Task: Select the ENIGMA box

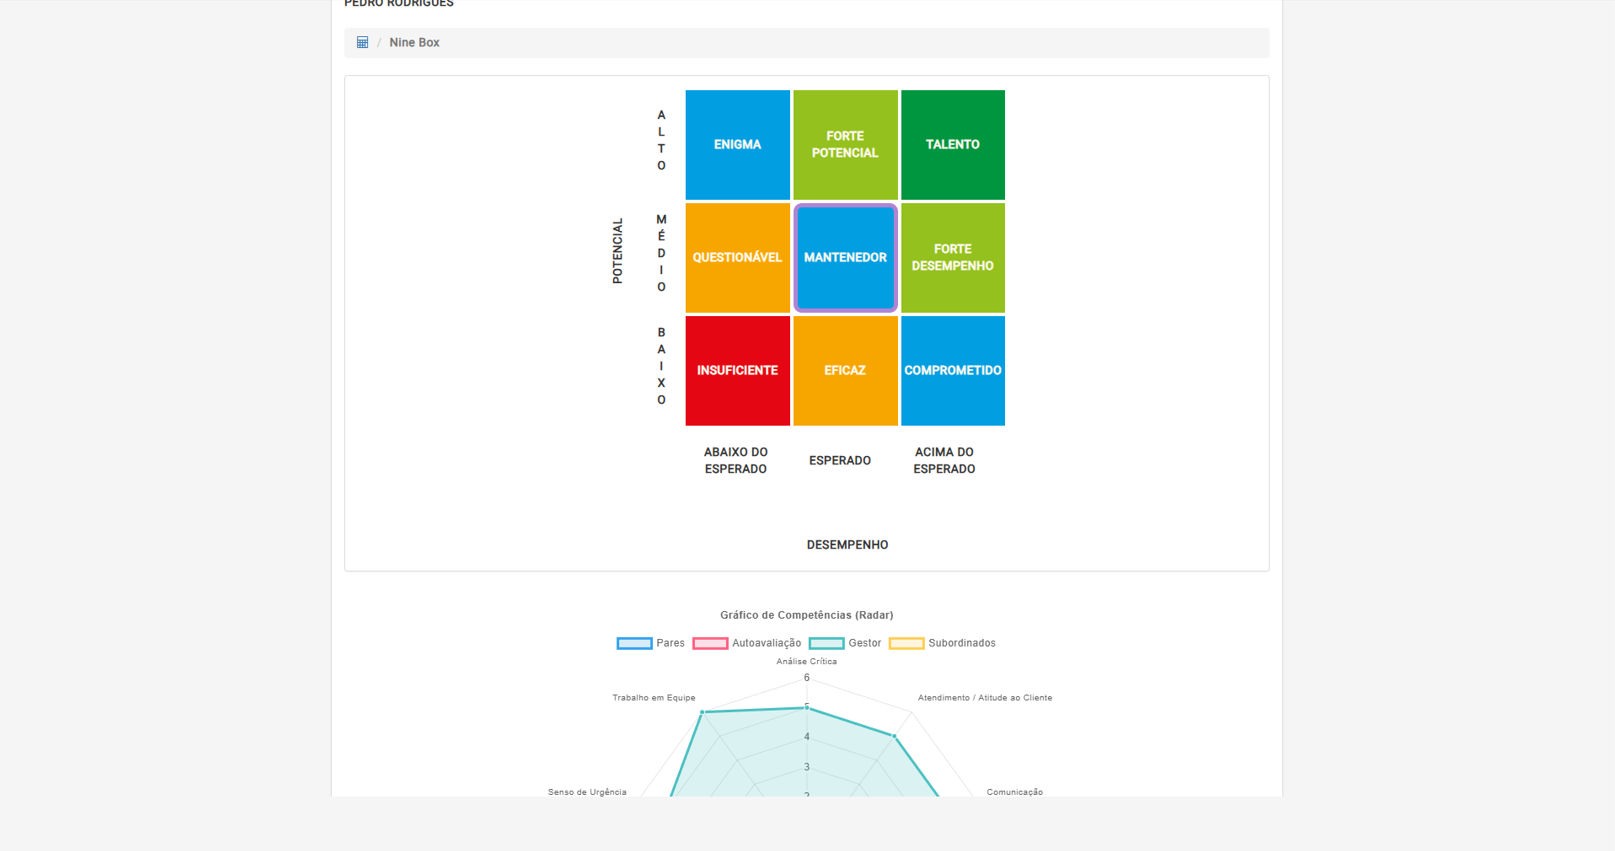Action: (x=737, y=145)
